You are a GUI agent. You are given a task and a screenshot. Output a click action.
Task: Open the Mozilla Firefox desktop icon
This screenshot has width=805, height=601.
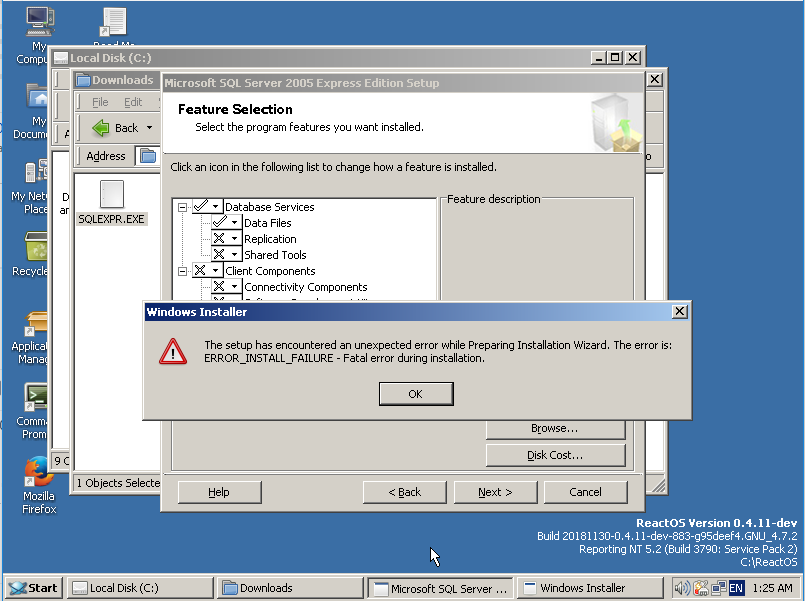click(x=39, y=471)
